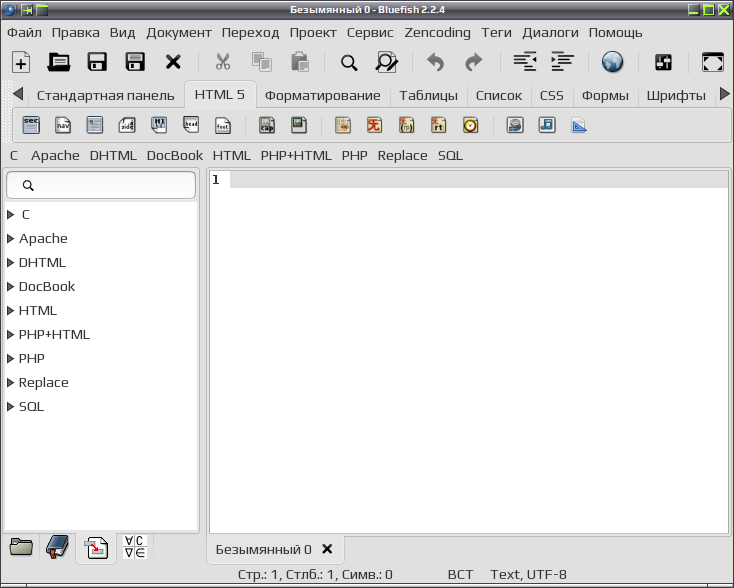Expand the PHP snippets tree node
The image size is (734, 588).
[10, 359]
